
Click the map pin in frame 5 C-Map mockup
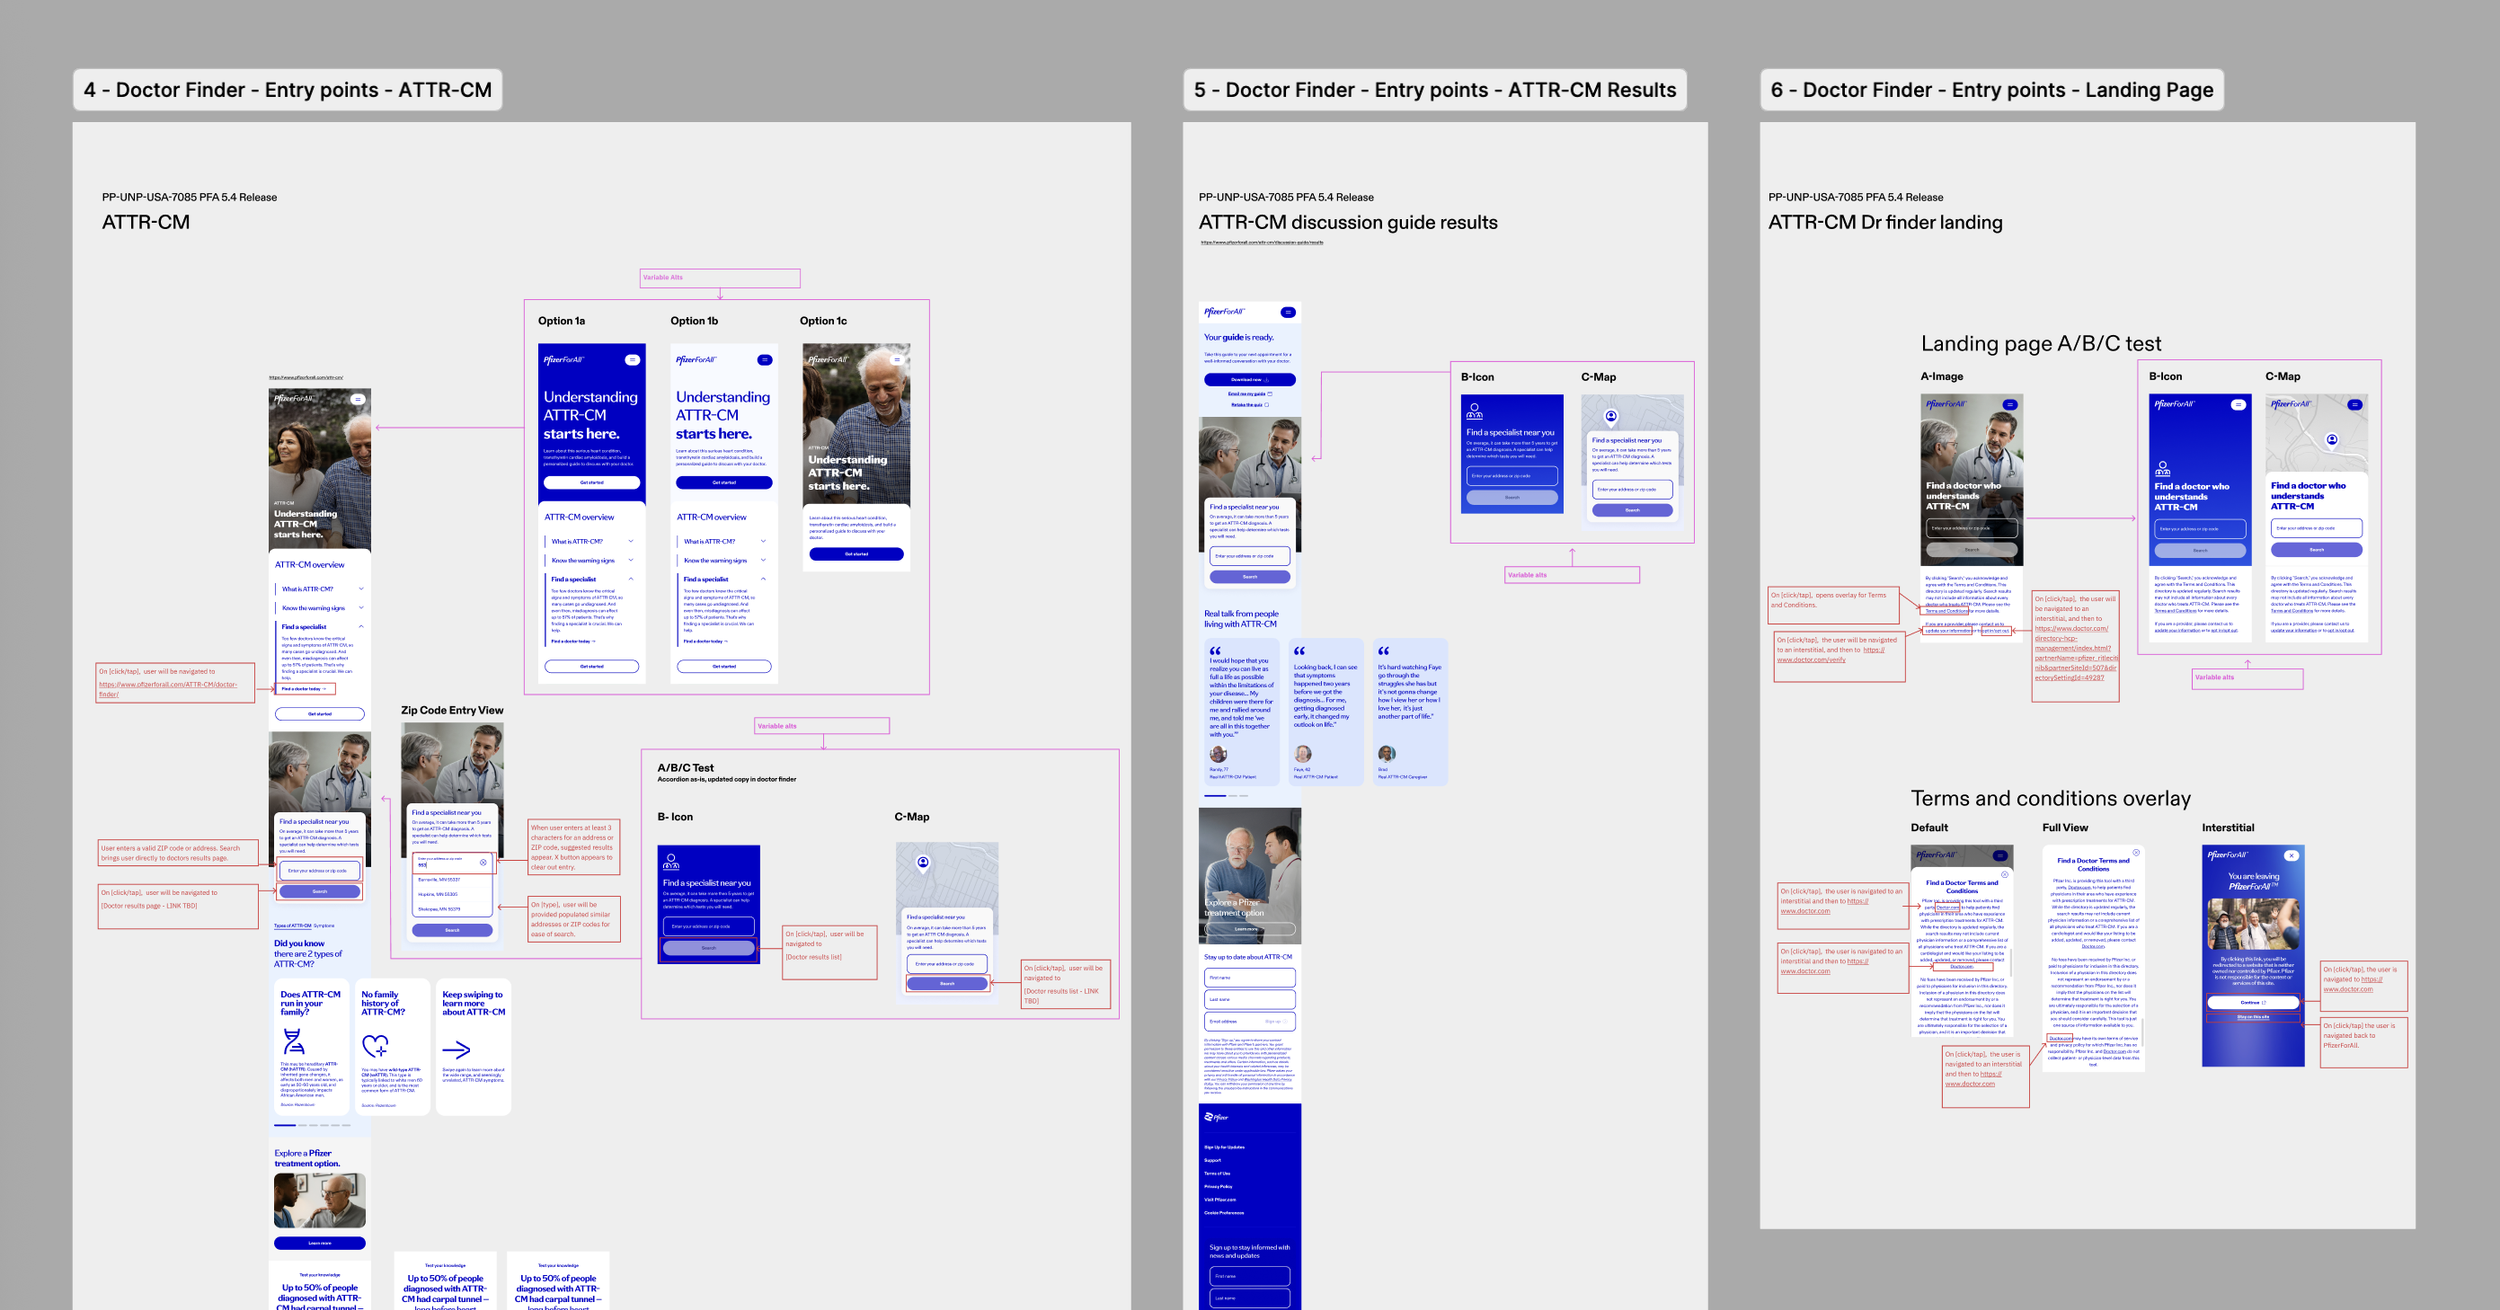click(x=1611, y=416)
